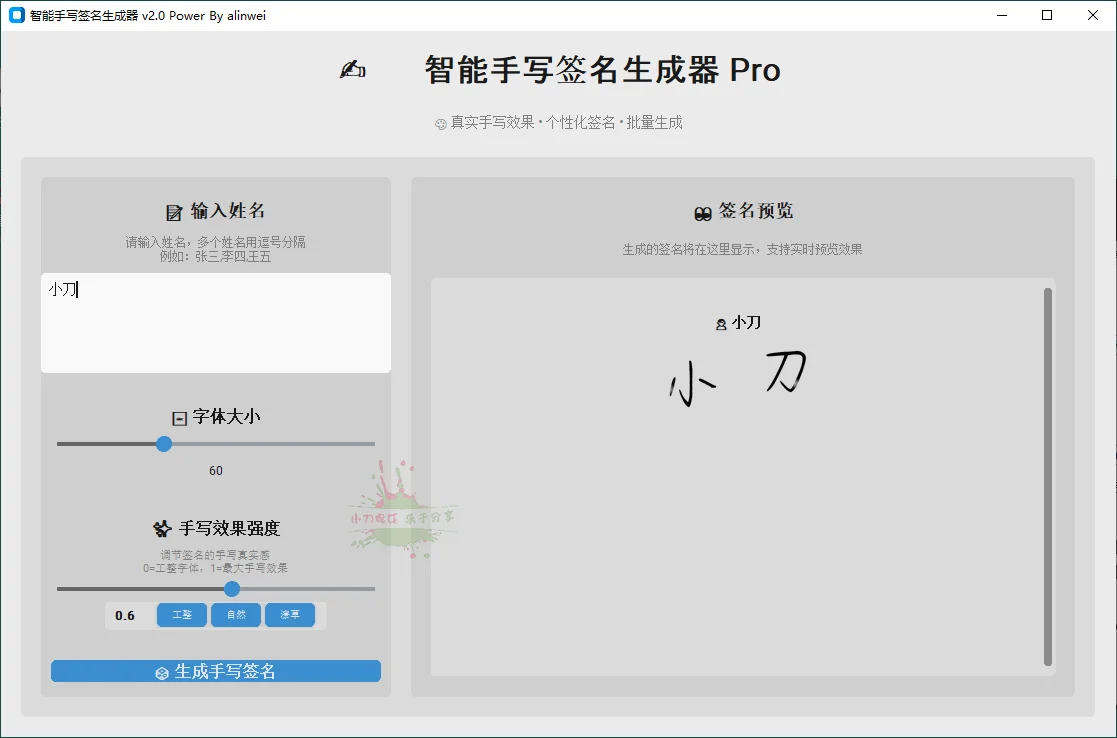The height and width of the screenshot is (738, 1117).
Task: Select the 工整 preset button
Action: click(181, 615)
